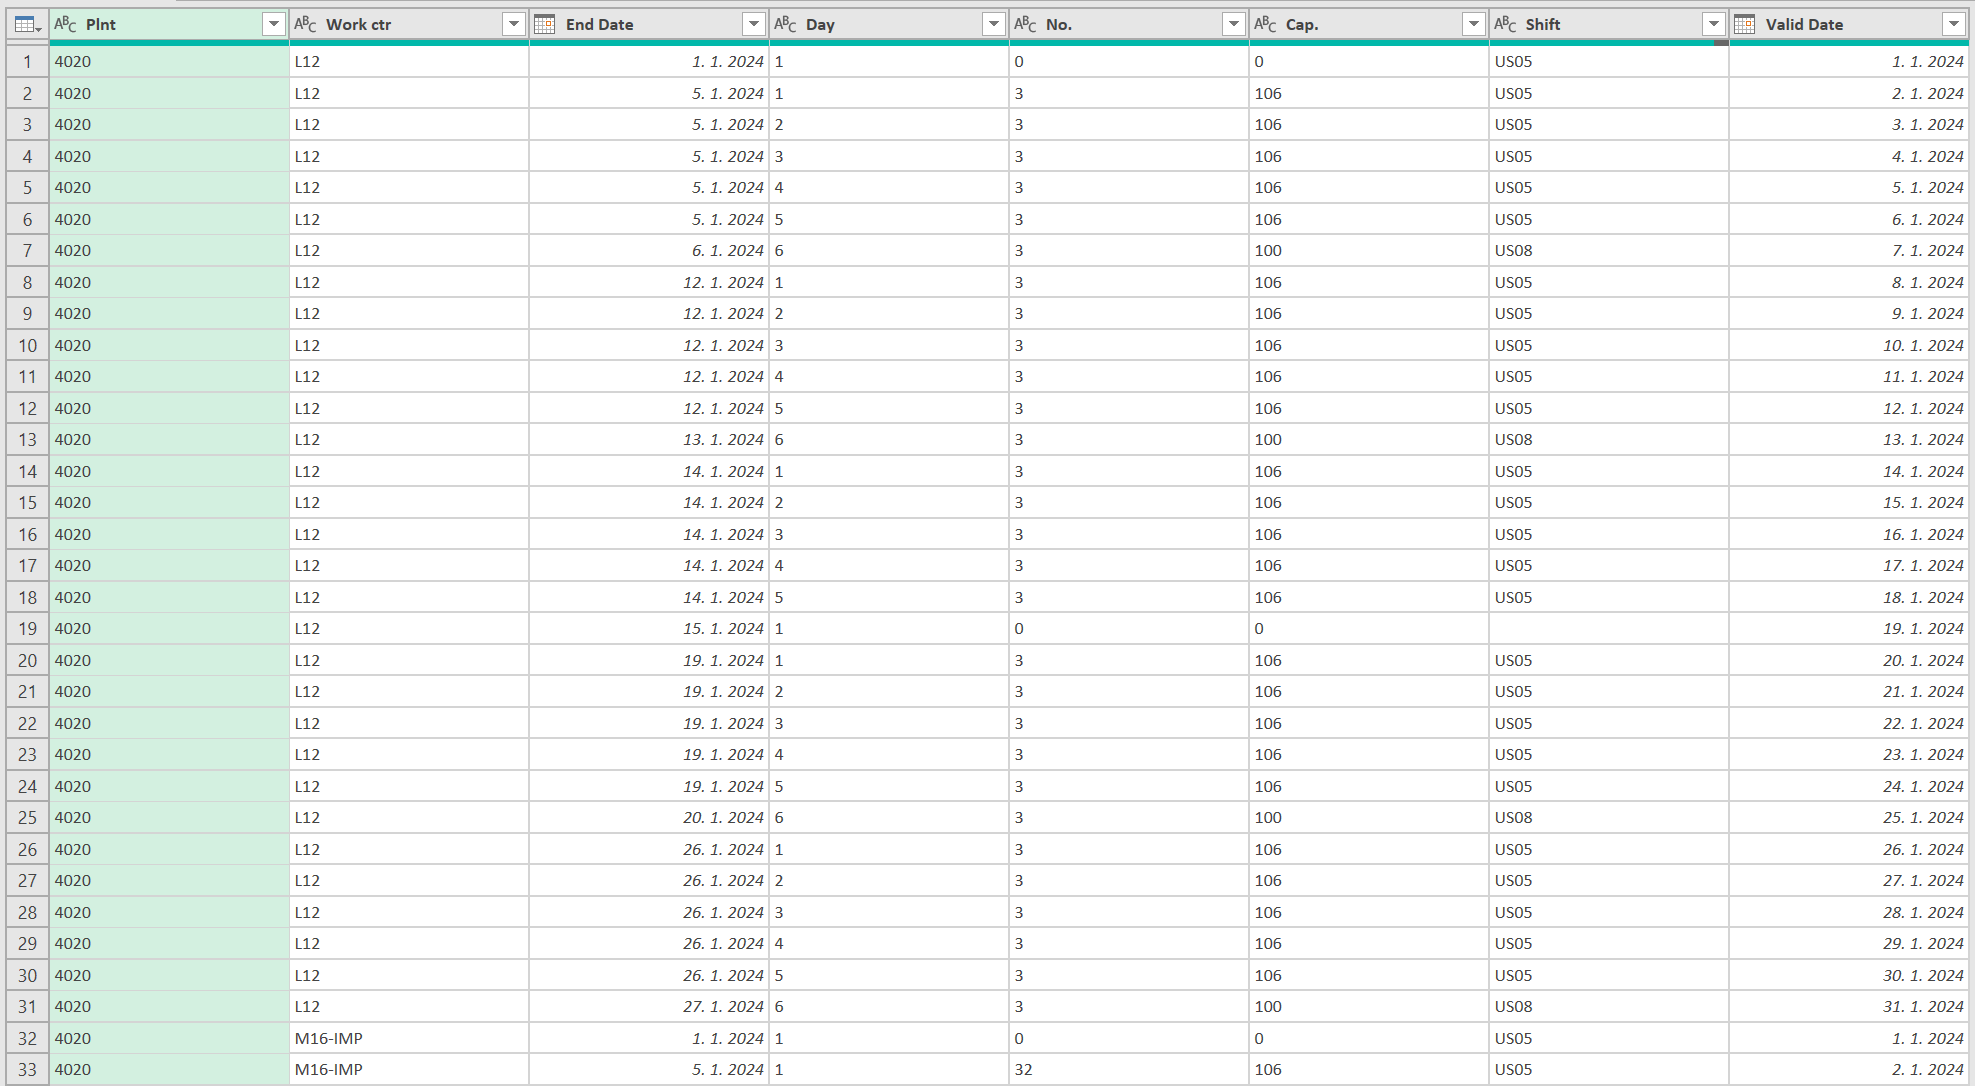Open the No. column filter dropdown
The width and height of the screenshot is (1975, 1086).
pos(1234,24)
